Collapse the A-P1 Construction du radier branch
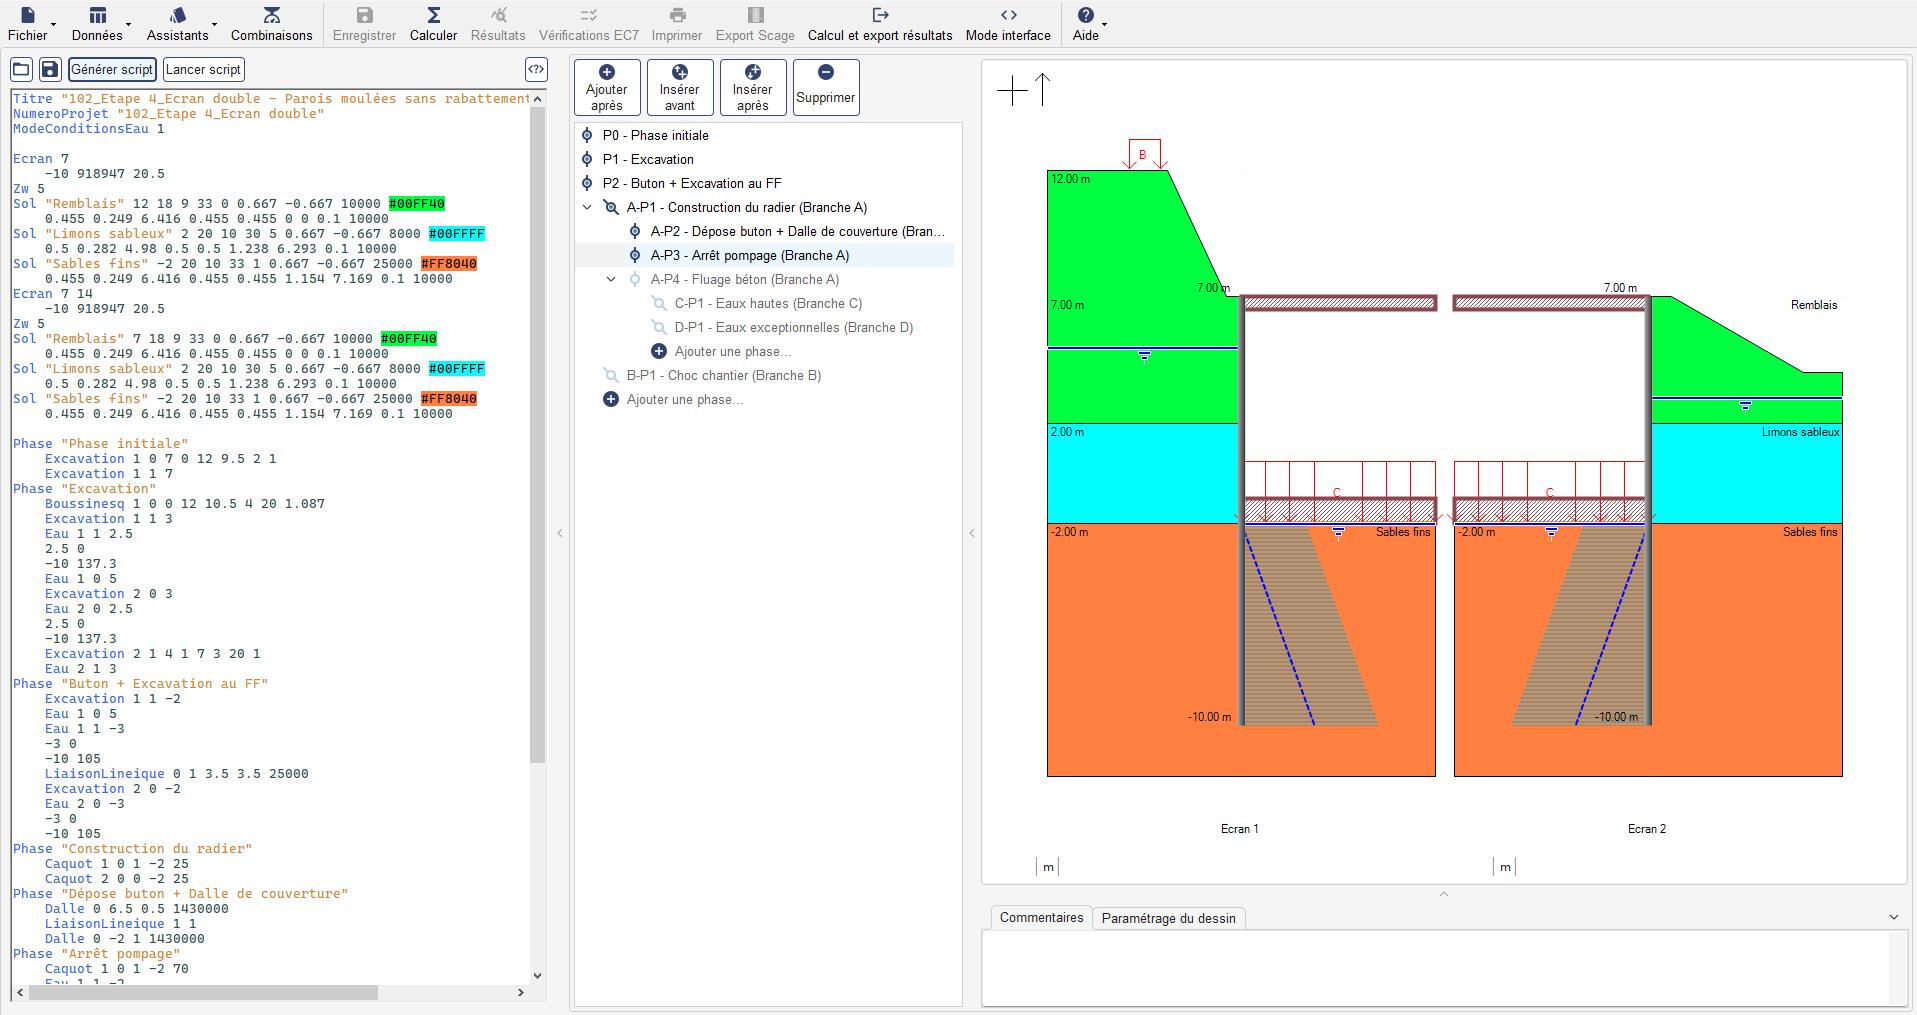The width and height of the screenshot is (1917, 1015). click(x=587, y=208)
